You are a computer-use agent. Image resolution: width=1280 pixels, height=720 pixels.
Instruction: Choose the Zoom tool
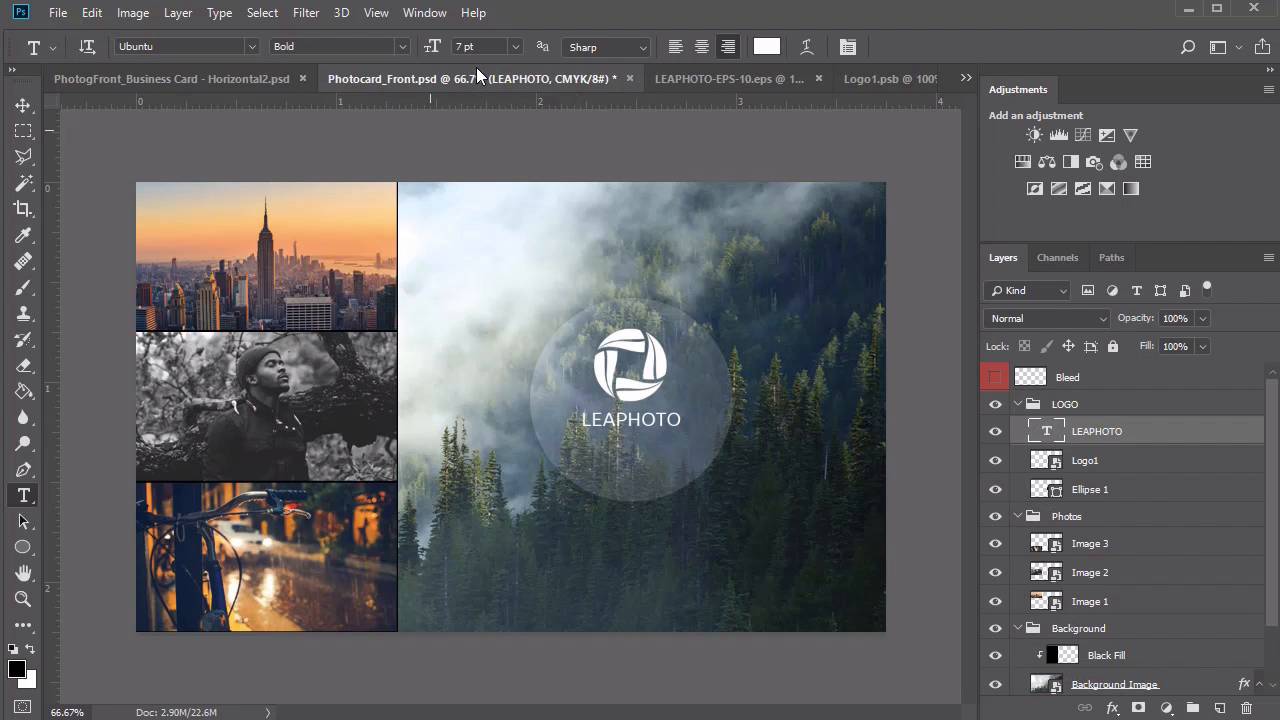[23, 599]
